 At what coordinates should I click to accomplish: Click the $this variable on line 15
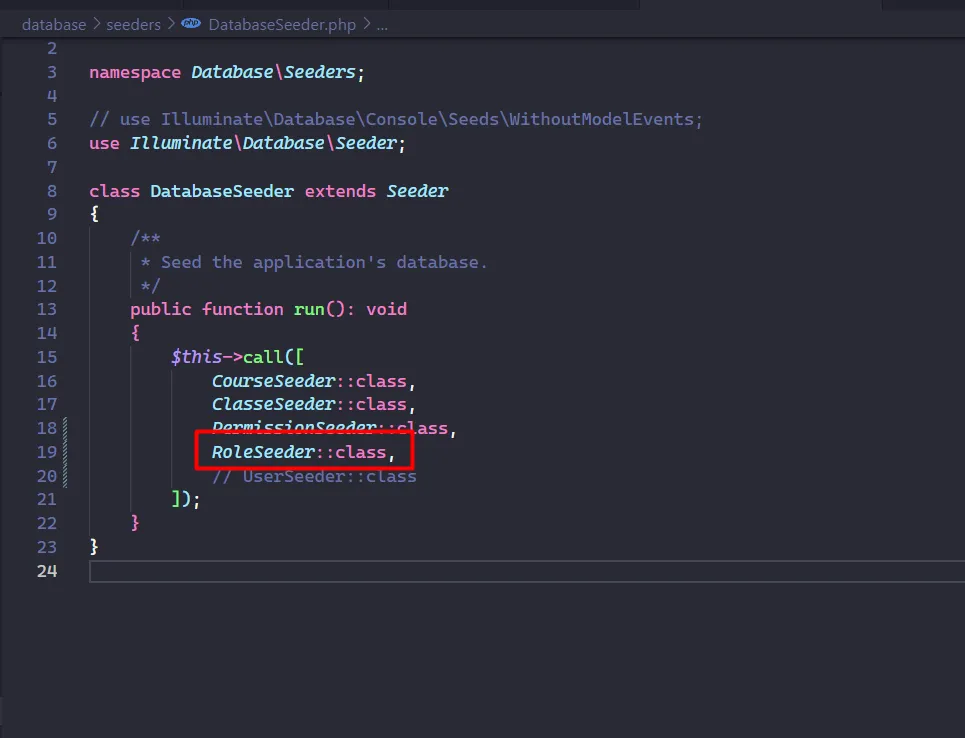pyautogui.click(x=196, y=357)
